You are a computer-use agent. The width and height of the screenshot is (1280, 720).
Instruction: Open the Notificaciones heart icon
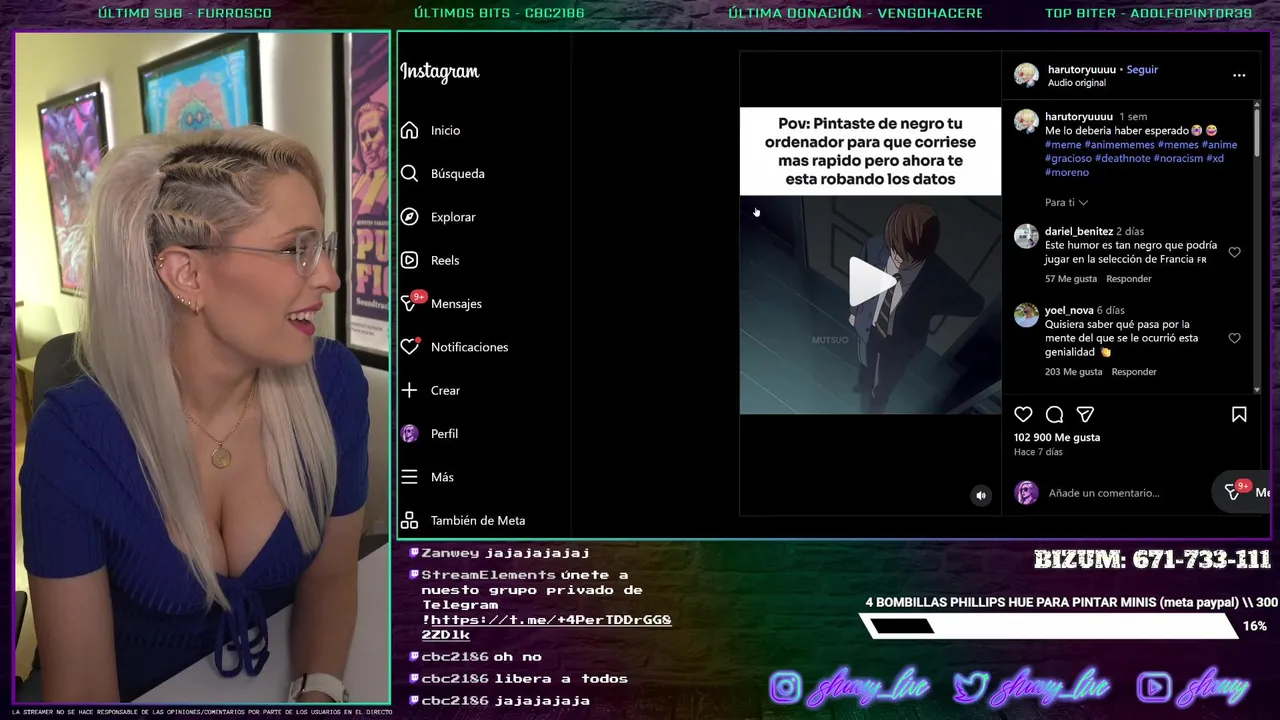[x=409, y=347]
